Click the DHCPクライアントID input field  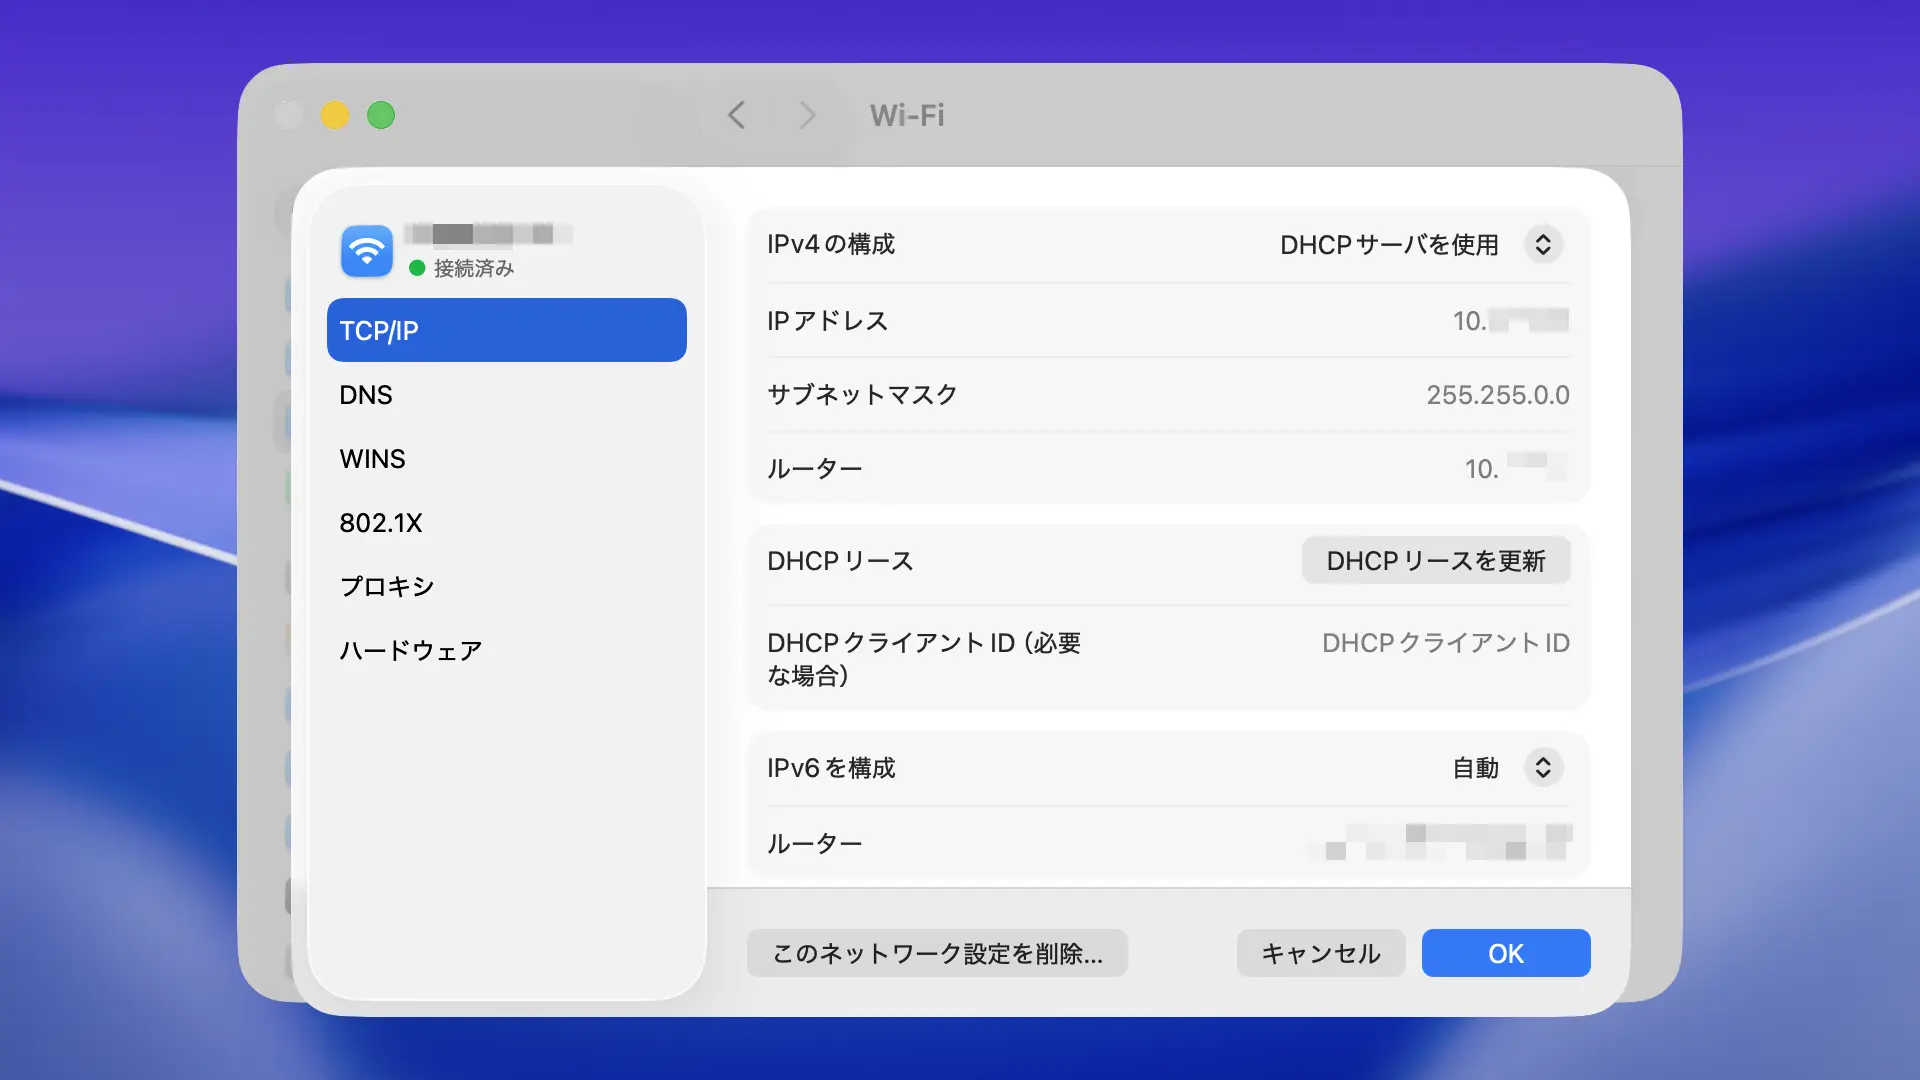coord(1444,643)
